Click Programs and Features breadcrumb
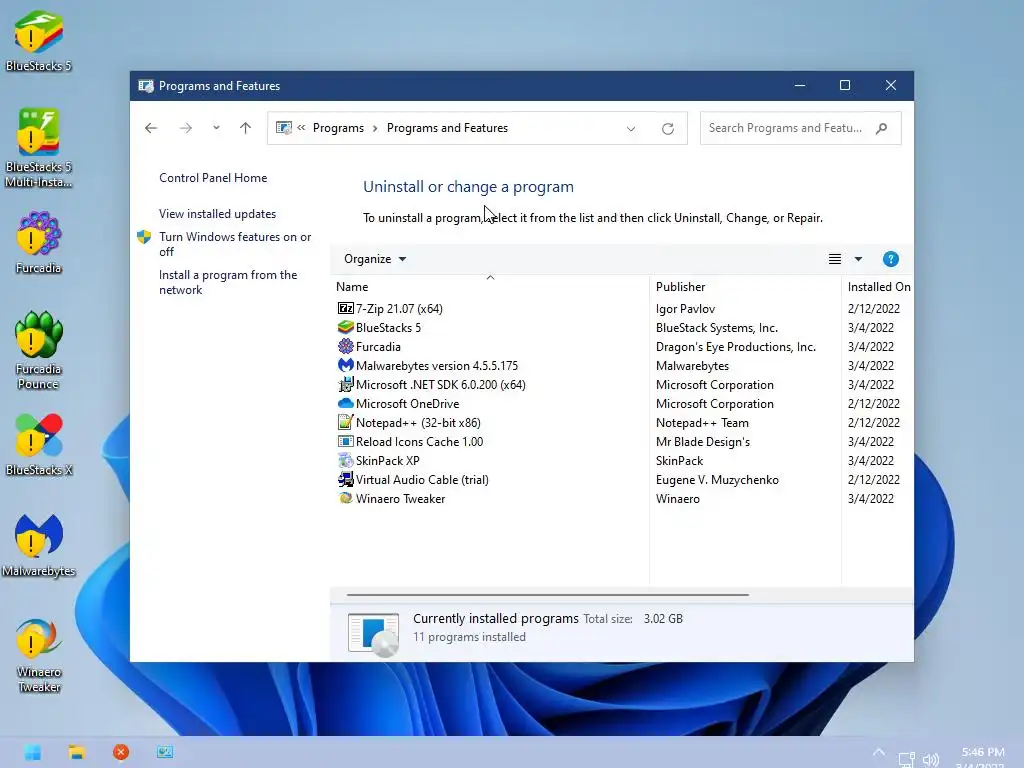The height and width of the screenshot is (768, 1024). click(447, 128)
